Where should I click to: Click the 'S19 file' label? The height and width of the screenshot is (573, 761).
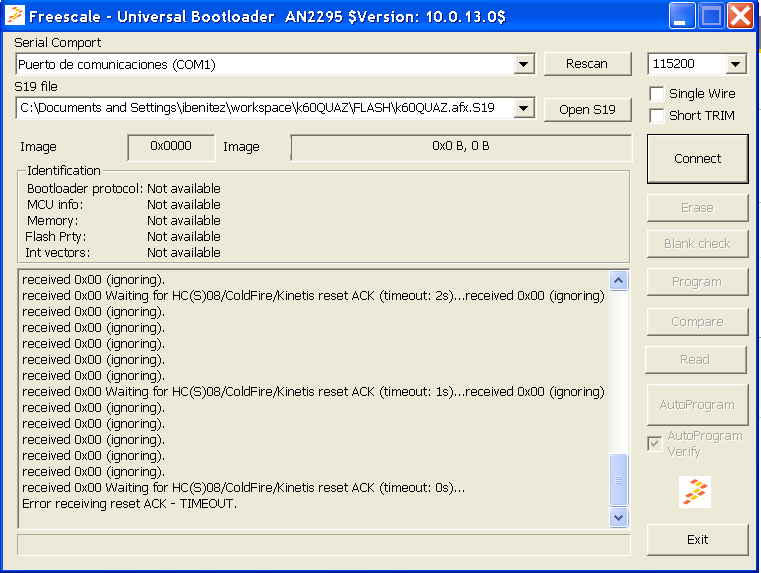[36, 86]
